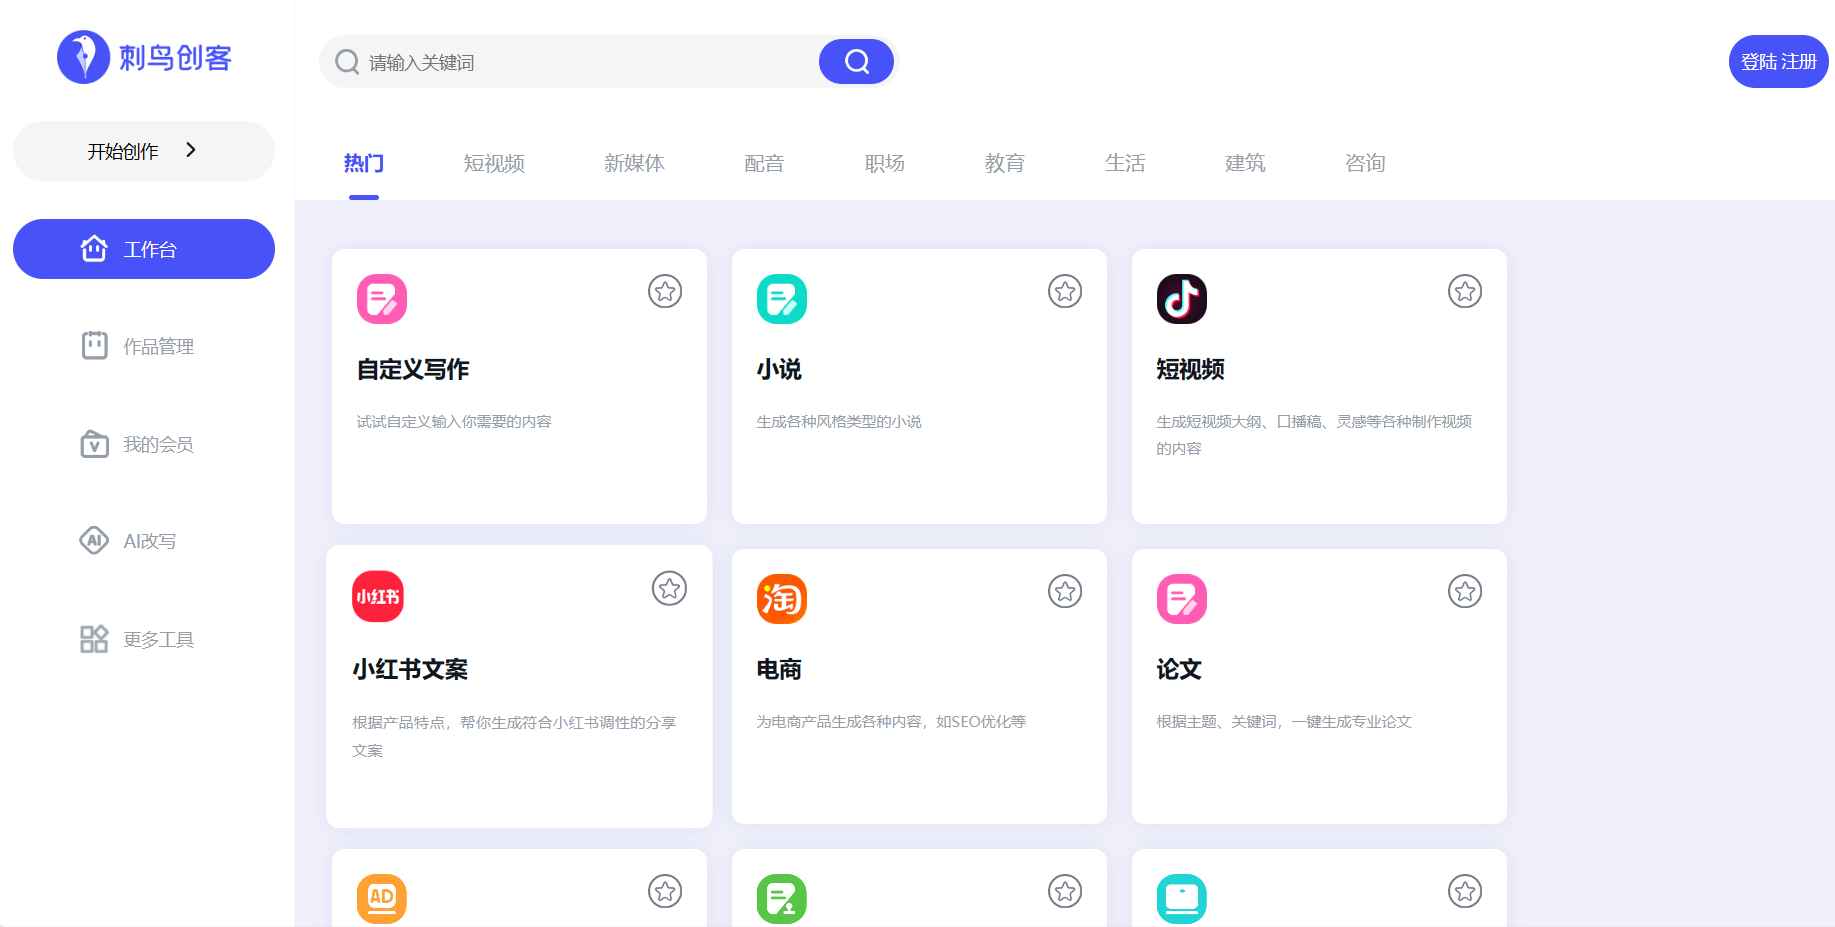Click description 试试自定义输入你需要的内容

pos(454,422)
